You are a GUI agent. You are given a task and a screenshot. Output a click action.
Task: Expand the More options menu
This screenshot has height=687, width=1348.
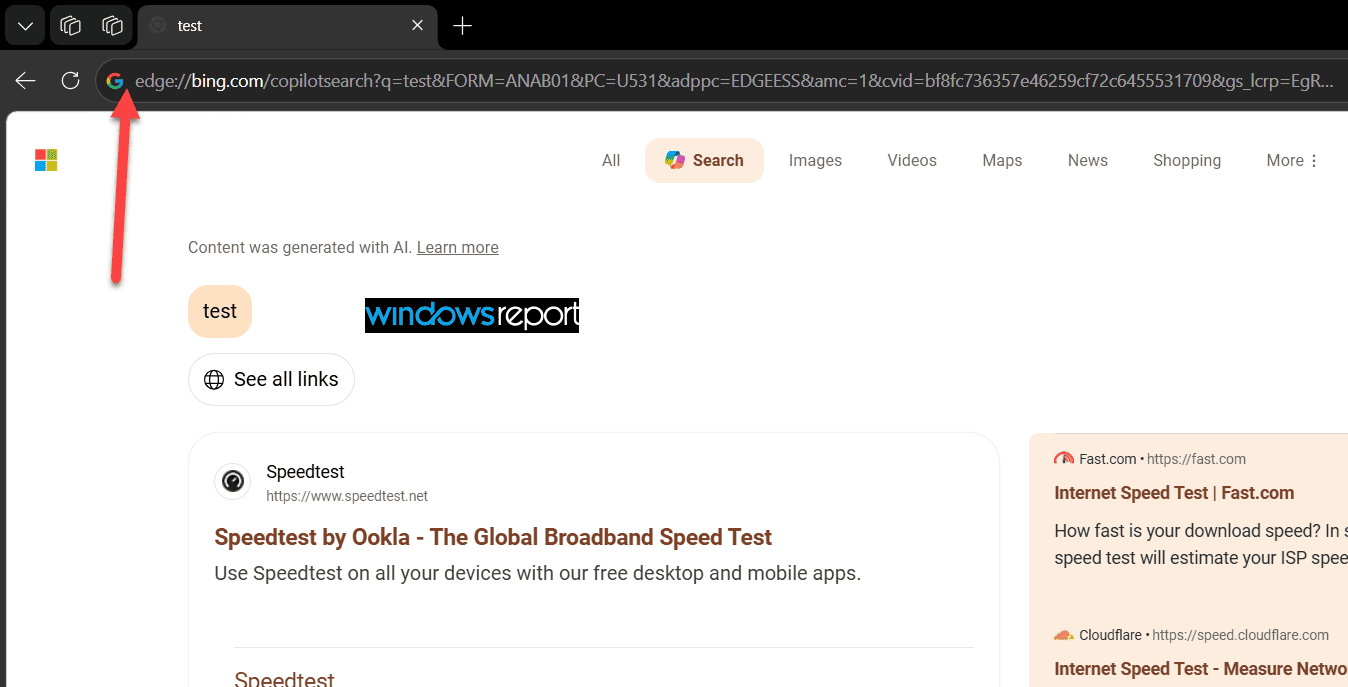tap(1292, 160)
